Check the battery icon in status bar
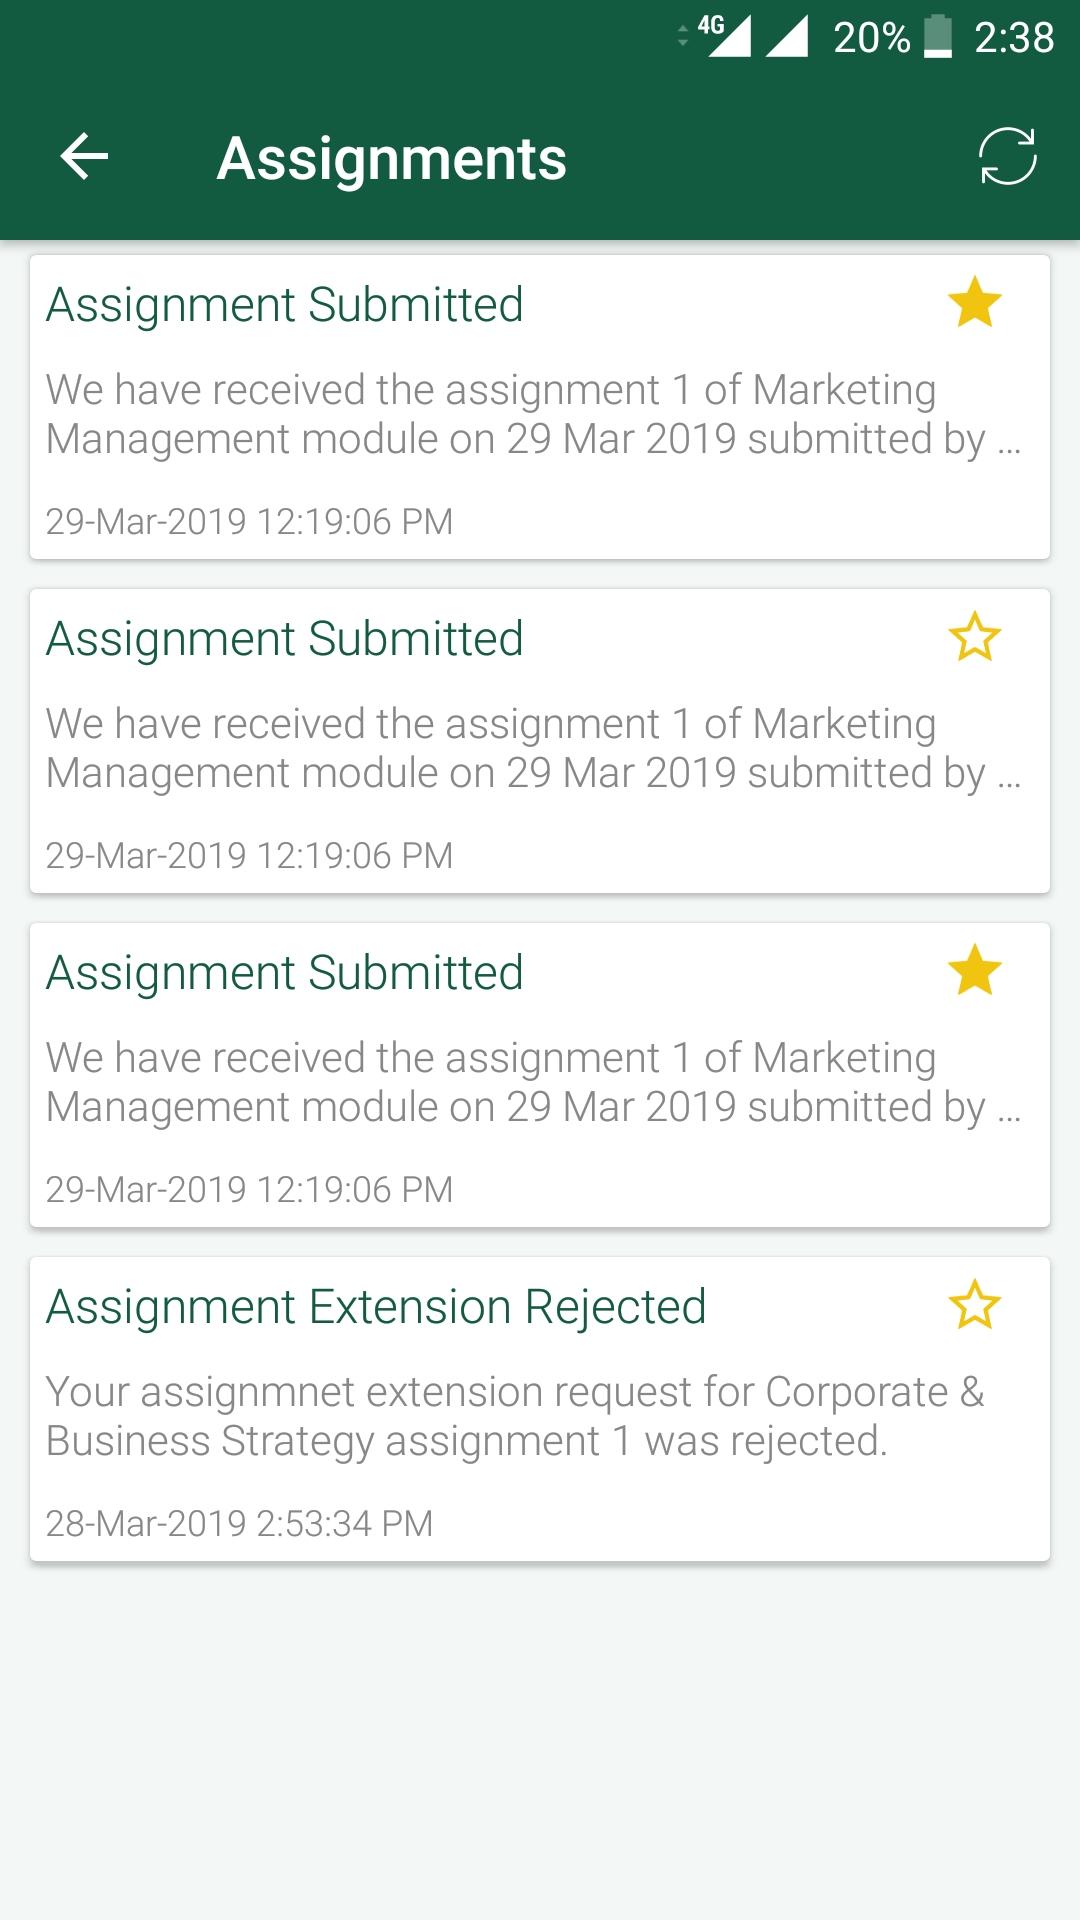The width and height of the screenshot is (1080, 1920). coord(938,37)
